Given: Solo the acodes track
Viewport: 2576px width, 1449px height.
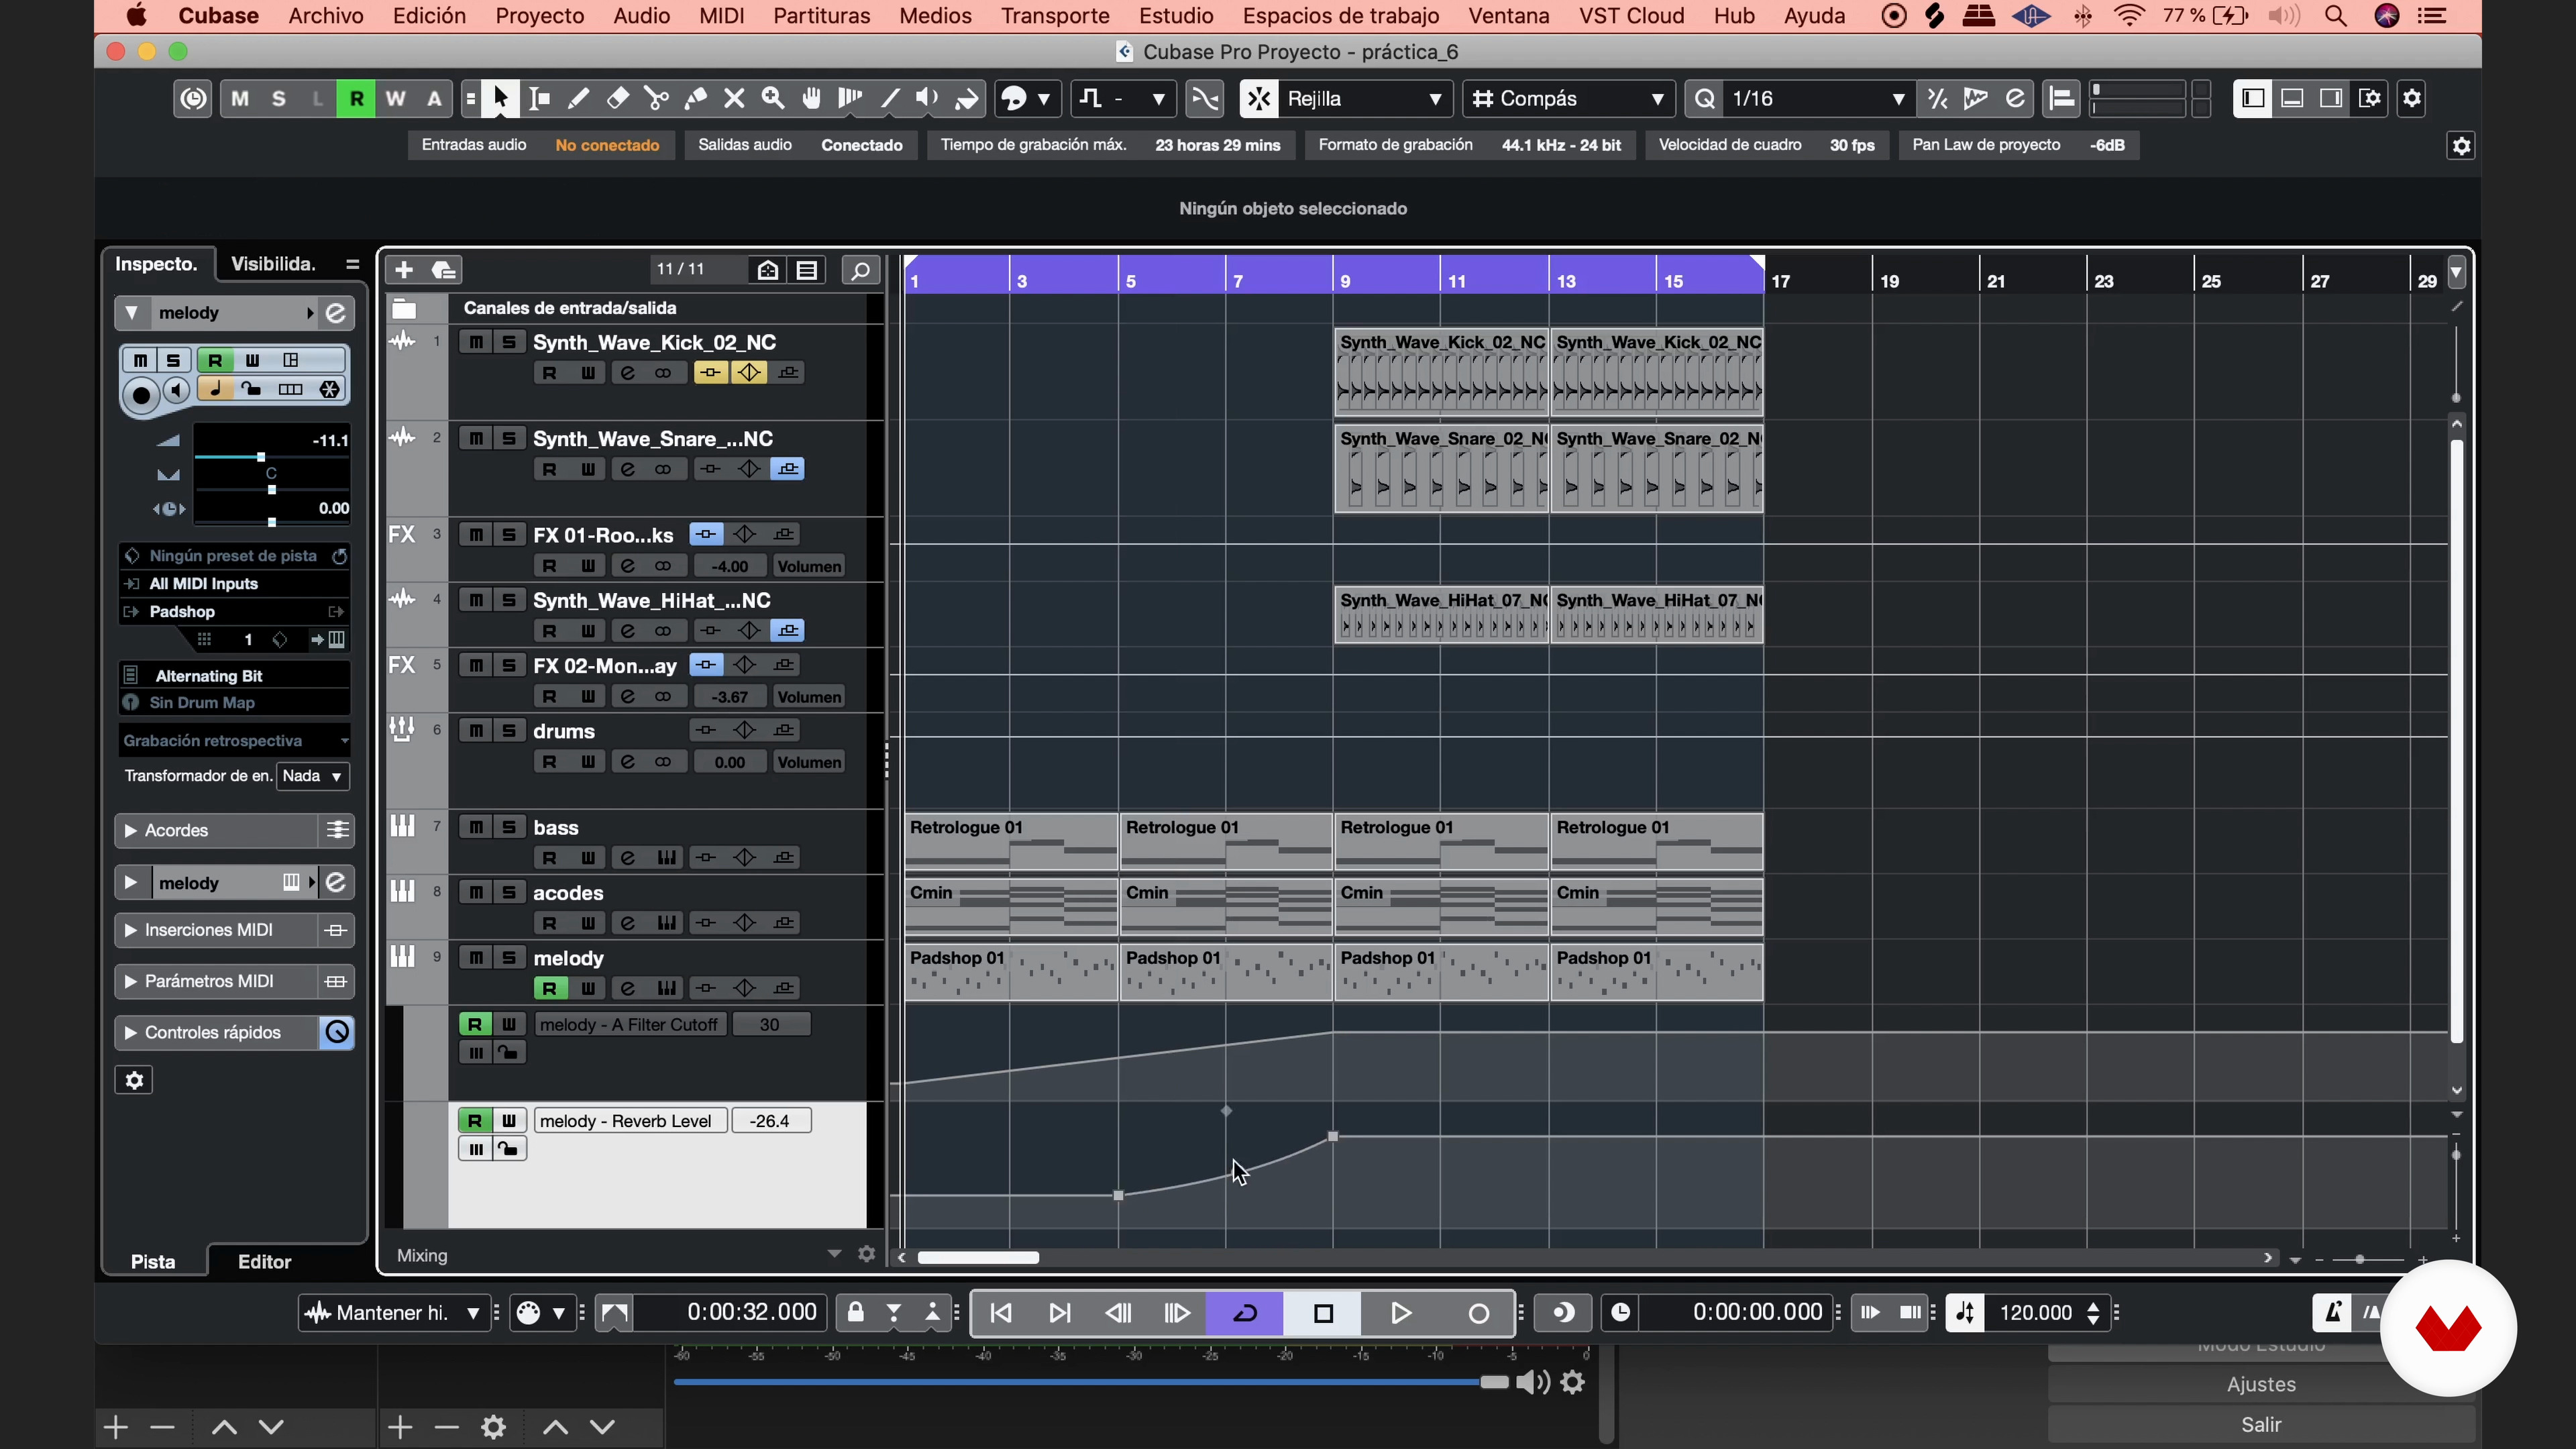Looking at the screenshot, I should pos(509,892).
